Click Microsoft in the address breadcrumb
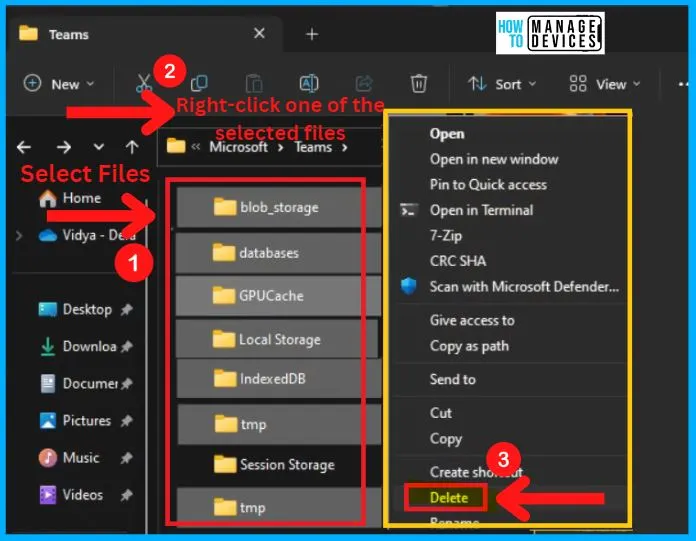The width and height of the screenshot is (696, 541). pos(238,147)
